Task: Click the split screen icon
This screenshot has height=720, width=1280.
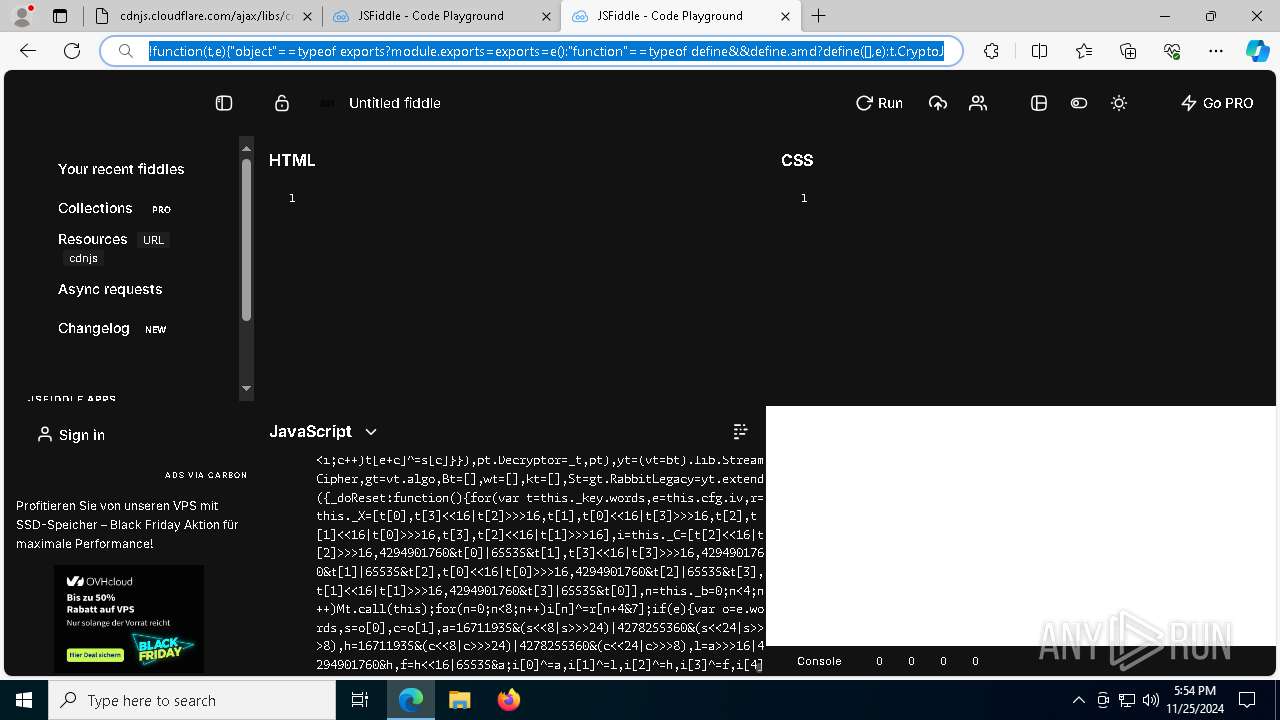Action: (1039, 51)
